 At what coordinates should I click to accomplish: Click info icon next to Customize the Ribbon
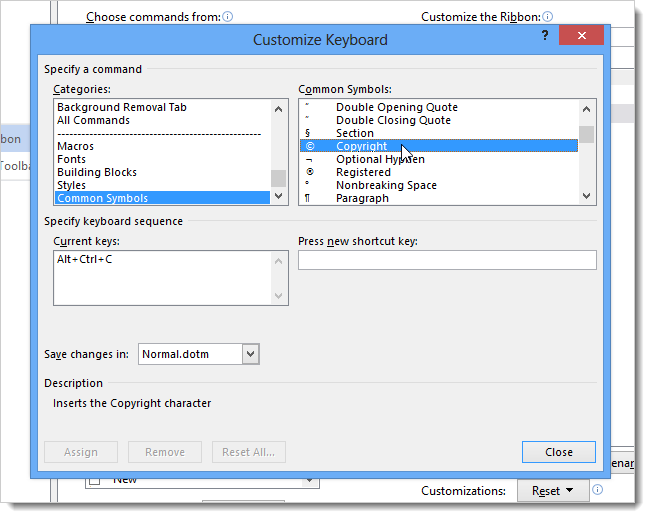pyautogui.click(x=548, y=17)
